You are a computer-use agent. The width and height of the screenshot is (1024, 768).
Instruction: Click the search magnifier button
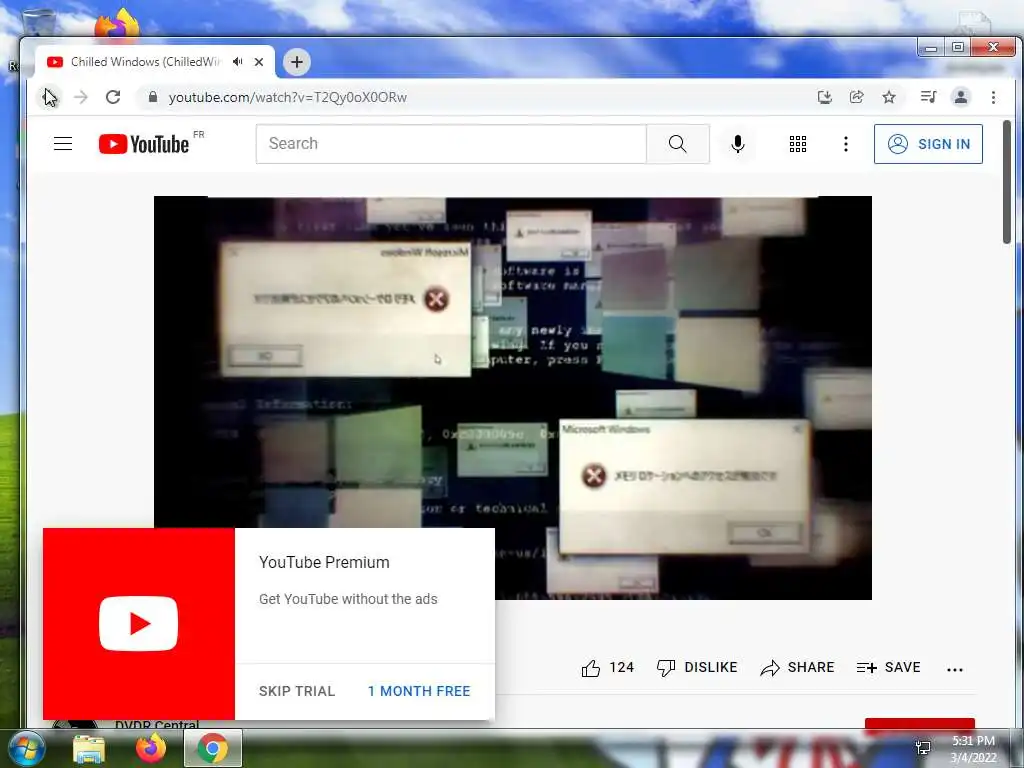tap(678, 144)
